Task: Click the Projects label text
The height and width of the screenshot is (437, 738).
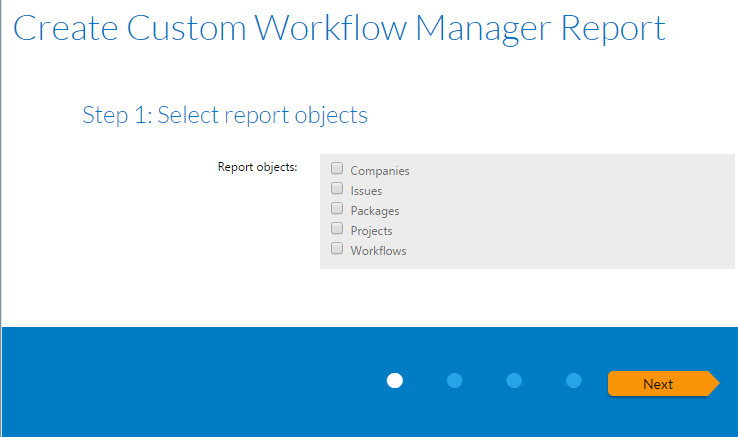Action: coord(371,231)
